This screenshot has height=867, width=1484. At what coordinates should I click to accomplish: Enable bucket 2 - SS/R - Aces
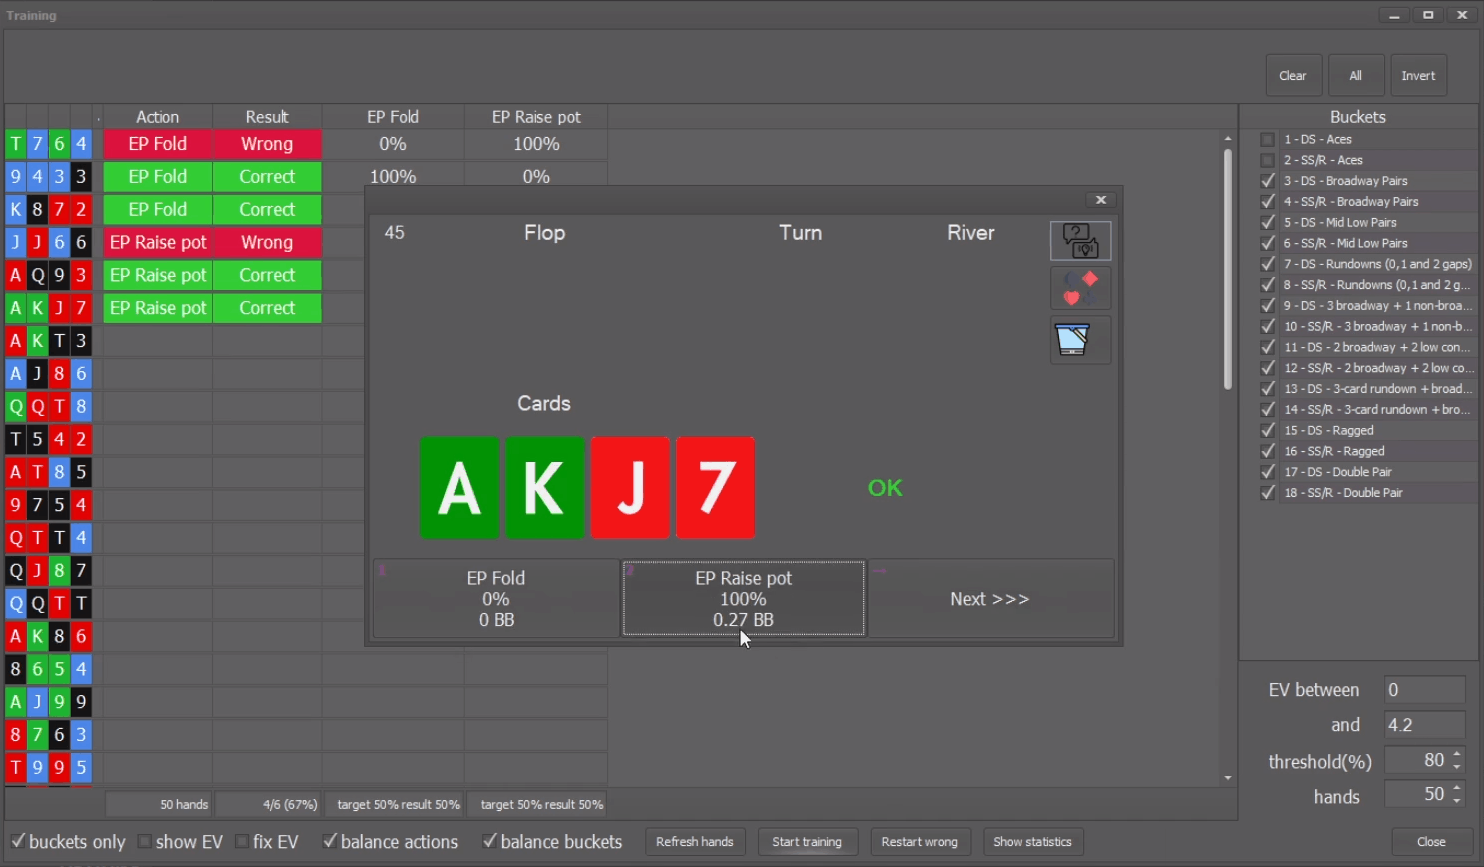(x=1268, y=160)
